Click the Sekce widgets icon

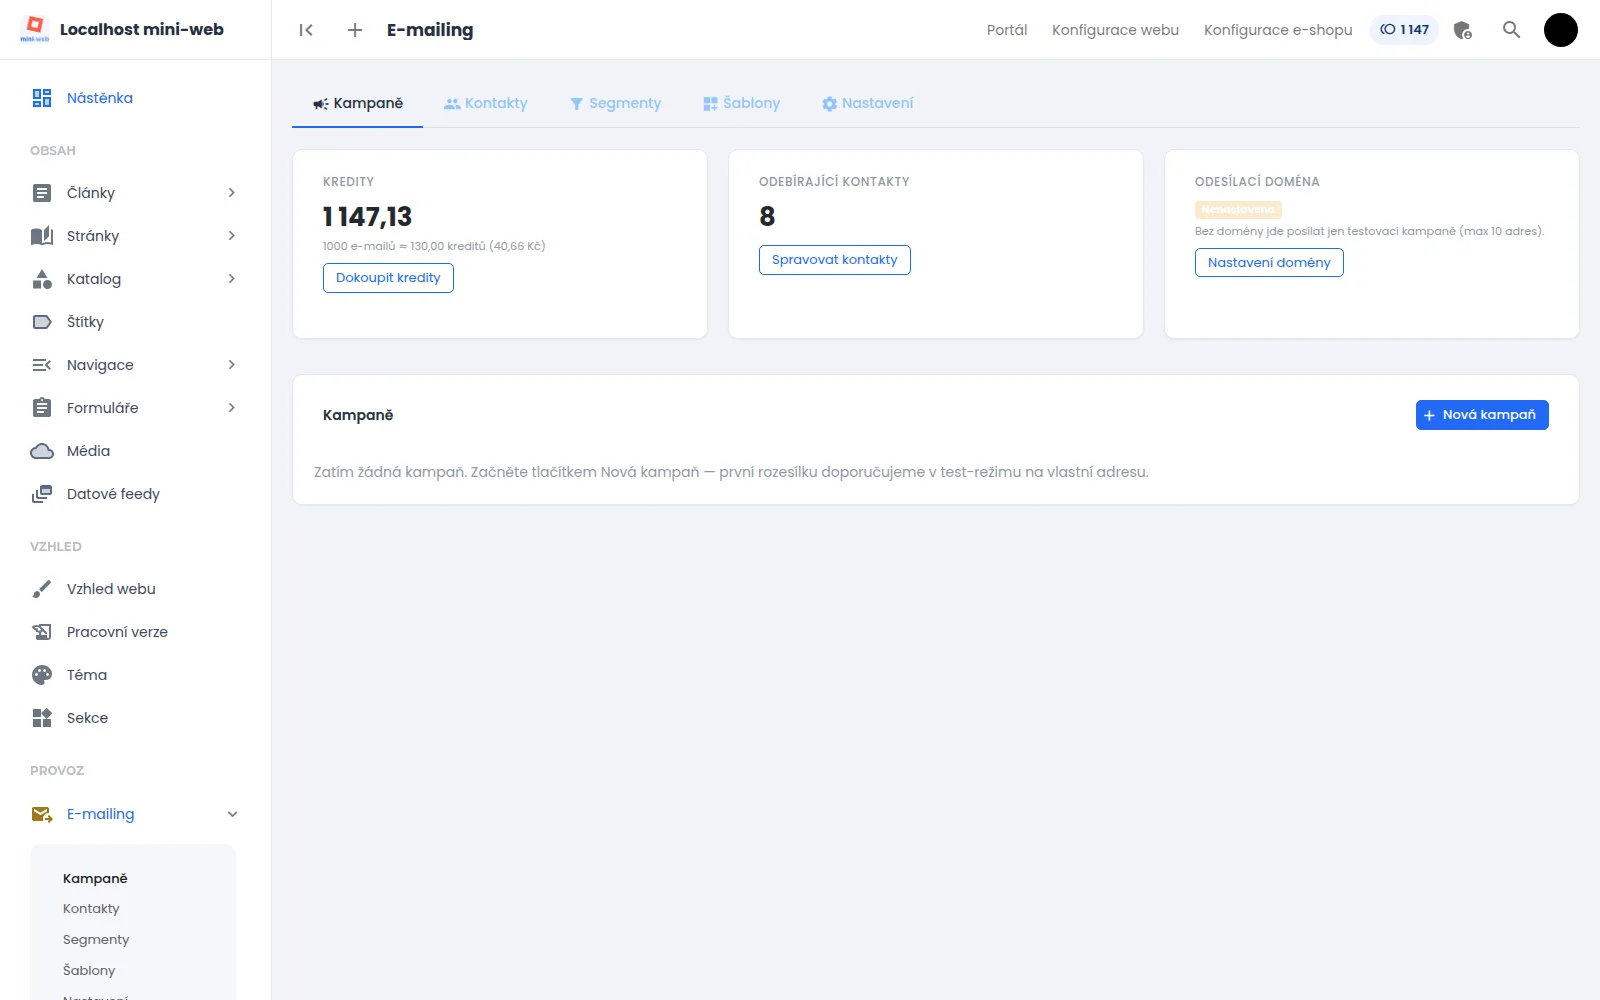(x=42, y=718)
